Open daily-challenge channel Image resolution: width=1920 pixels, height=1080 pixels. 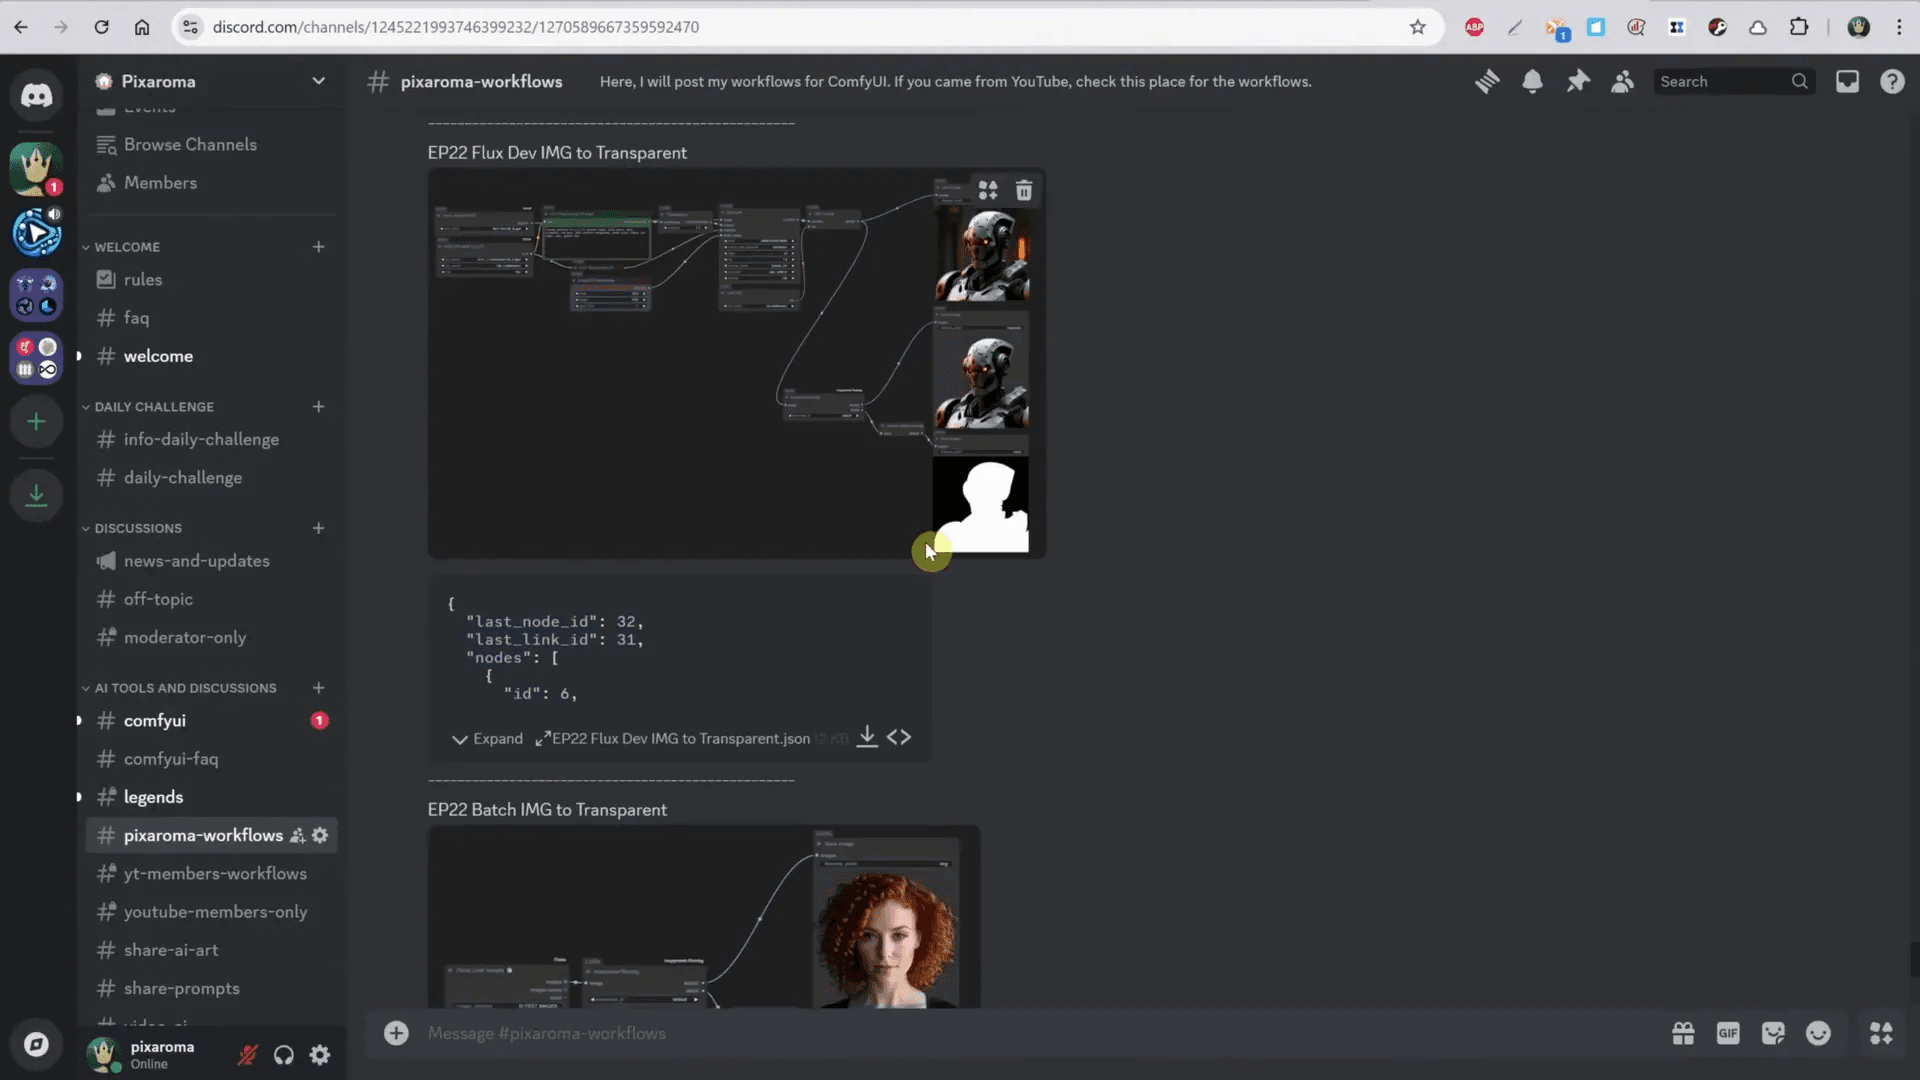click(x=211, y=478)
